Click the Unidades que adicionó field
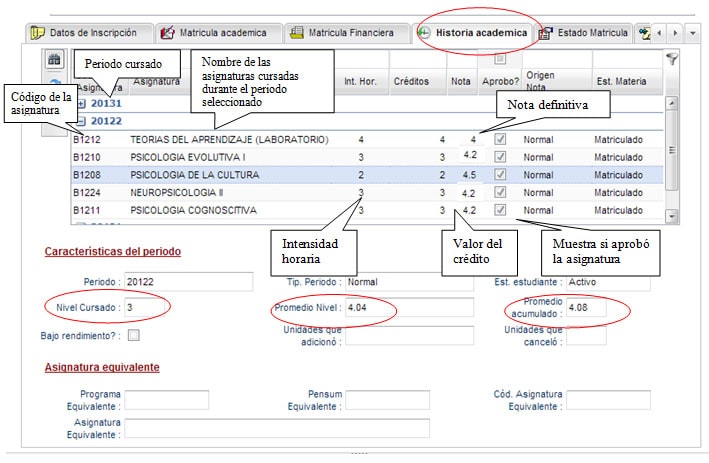This screenshot has height=463, width=709. pyautogui.click(x=410, y=336)
